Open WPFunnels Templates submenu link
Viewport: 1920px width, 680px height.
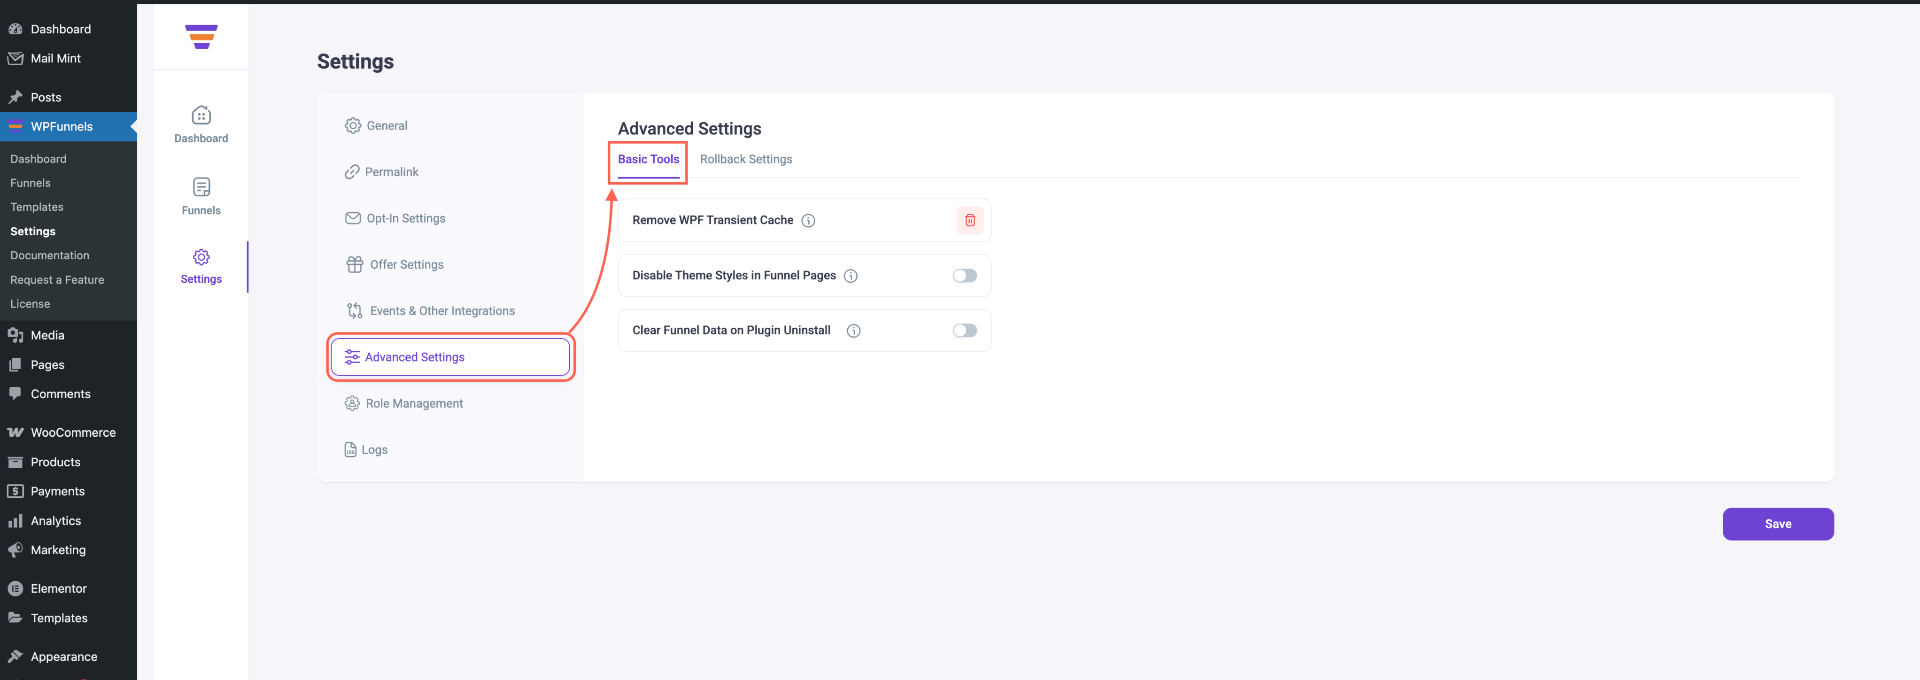tap(37, 207)
